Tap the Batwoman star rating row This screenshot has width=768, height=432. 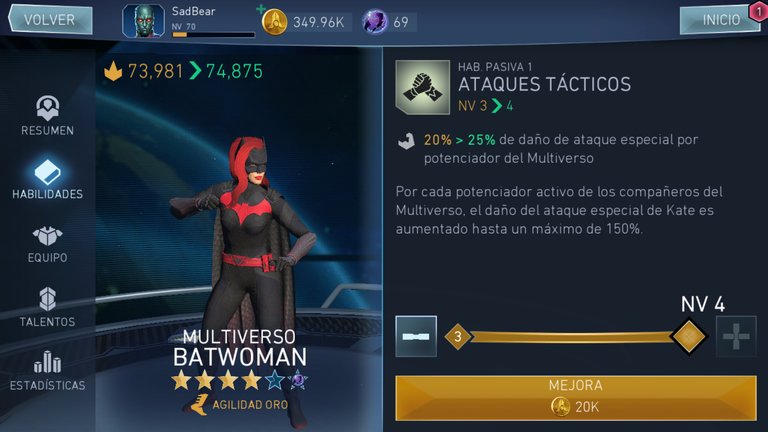point(239,381)
